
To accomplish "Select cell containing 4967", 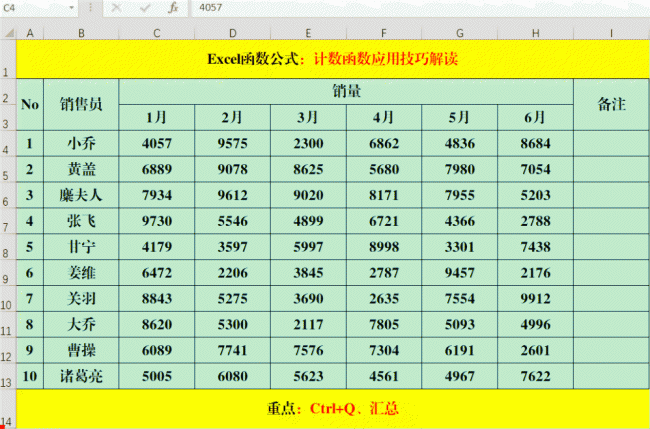I will coord(460,376).
